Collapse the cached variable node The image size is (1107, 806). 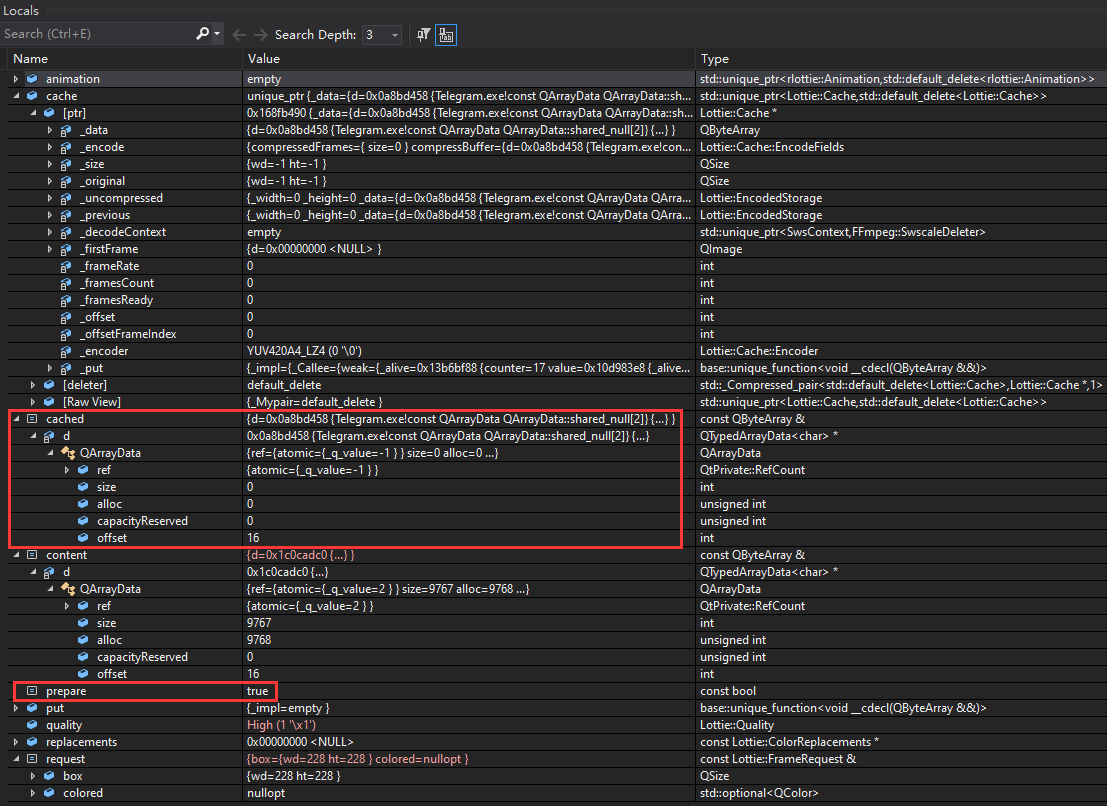point(16,419)
